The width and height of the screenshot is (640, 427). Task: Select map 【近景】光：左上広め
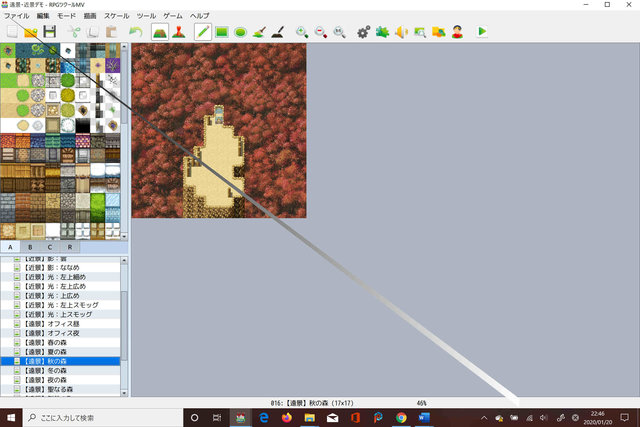(x=60, y=286)
